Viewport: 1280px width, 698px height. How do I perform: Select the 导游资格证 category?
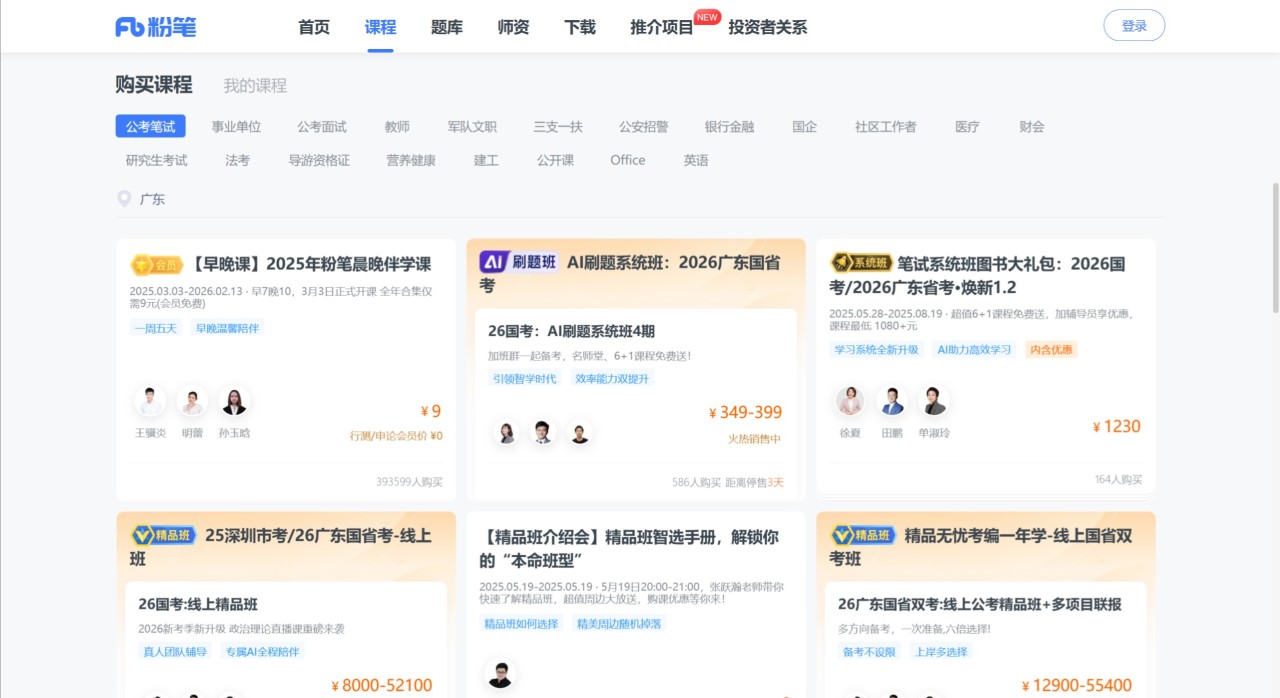[x=319, y=160]
